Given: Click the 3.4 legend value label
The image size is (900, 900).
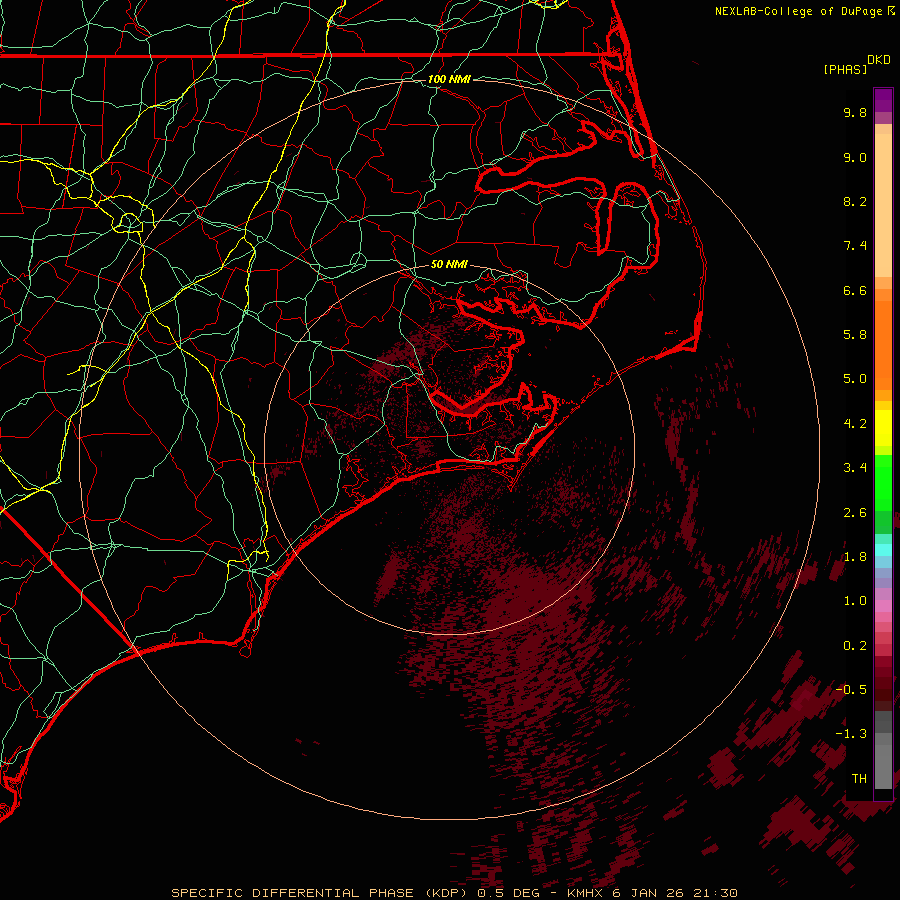Looking at the screenshot, I should (855, 468).
